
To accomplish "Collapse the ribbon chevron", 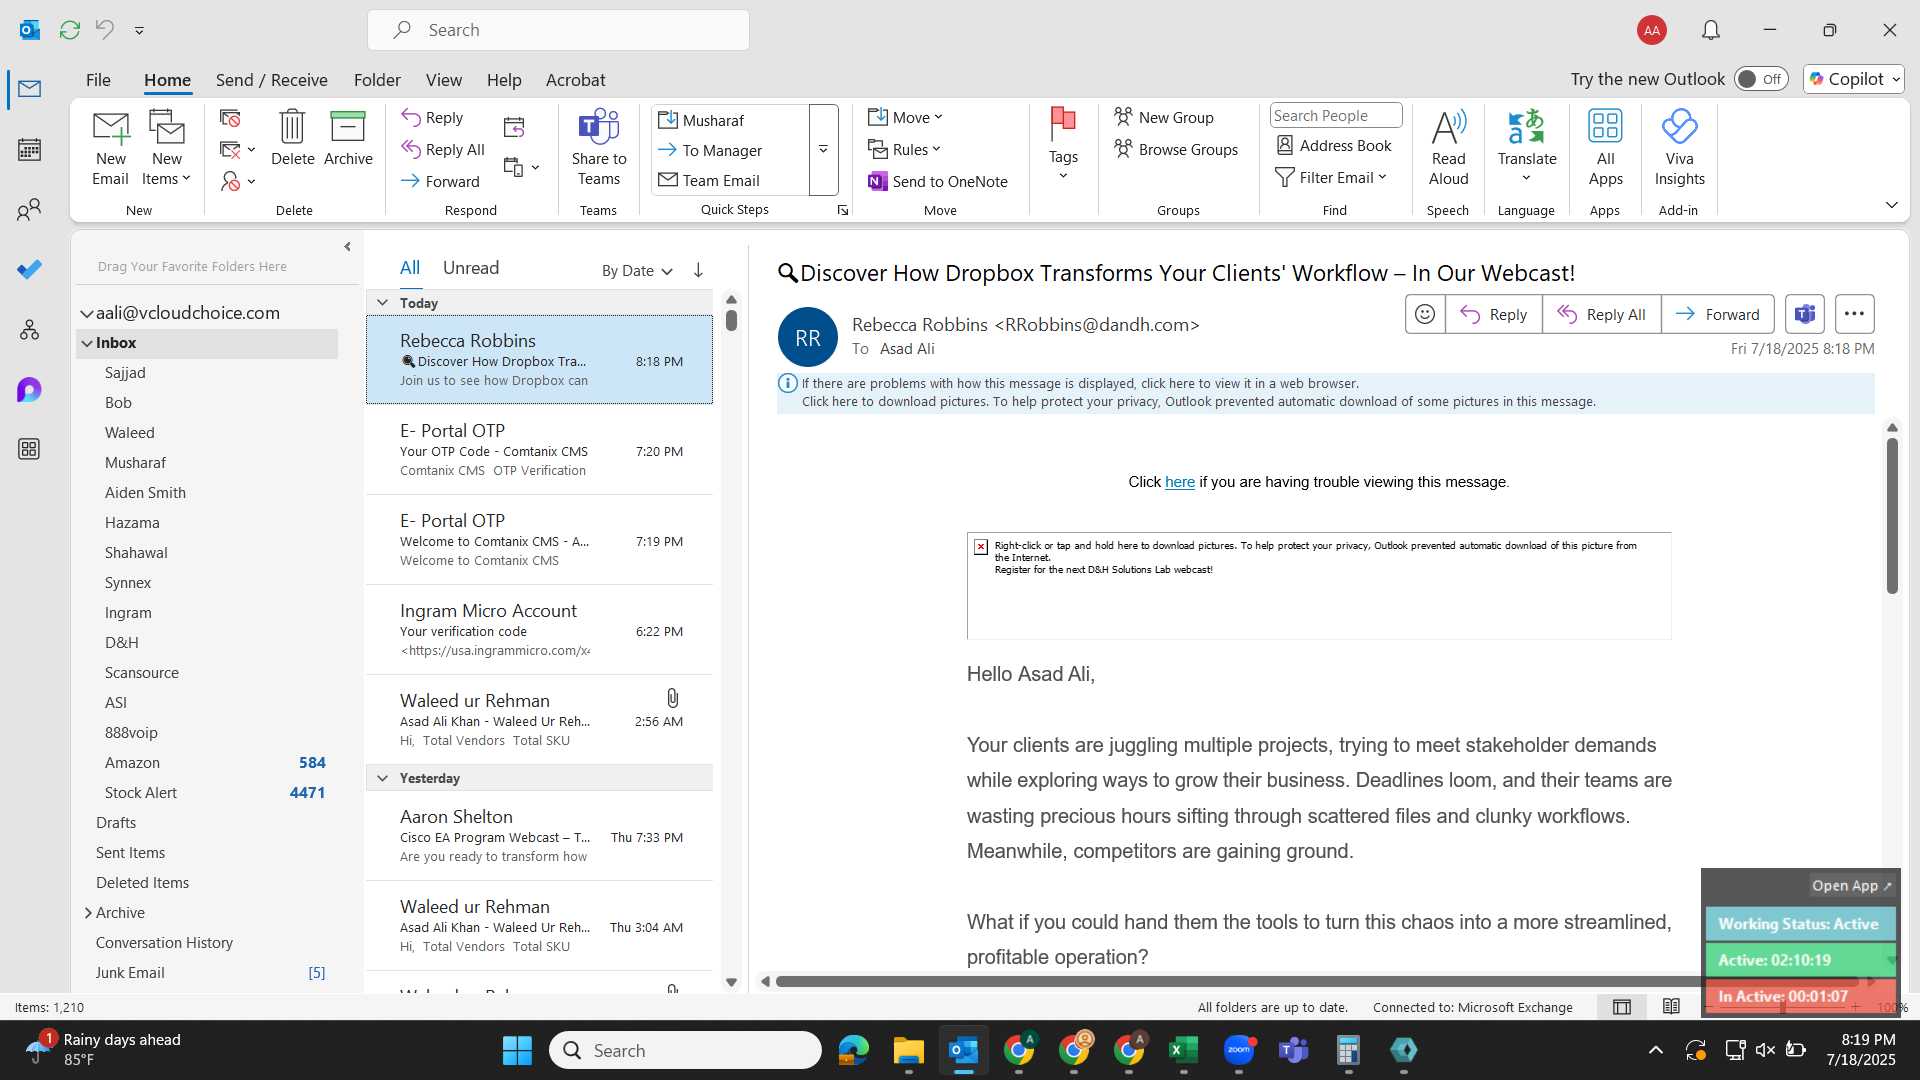I will tap(1891, 205).
